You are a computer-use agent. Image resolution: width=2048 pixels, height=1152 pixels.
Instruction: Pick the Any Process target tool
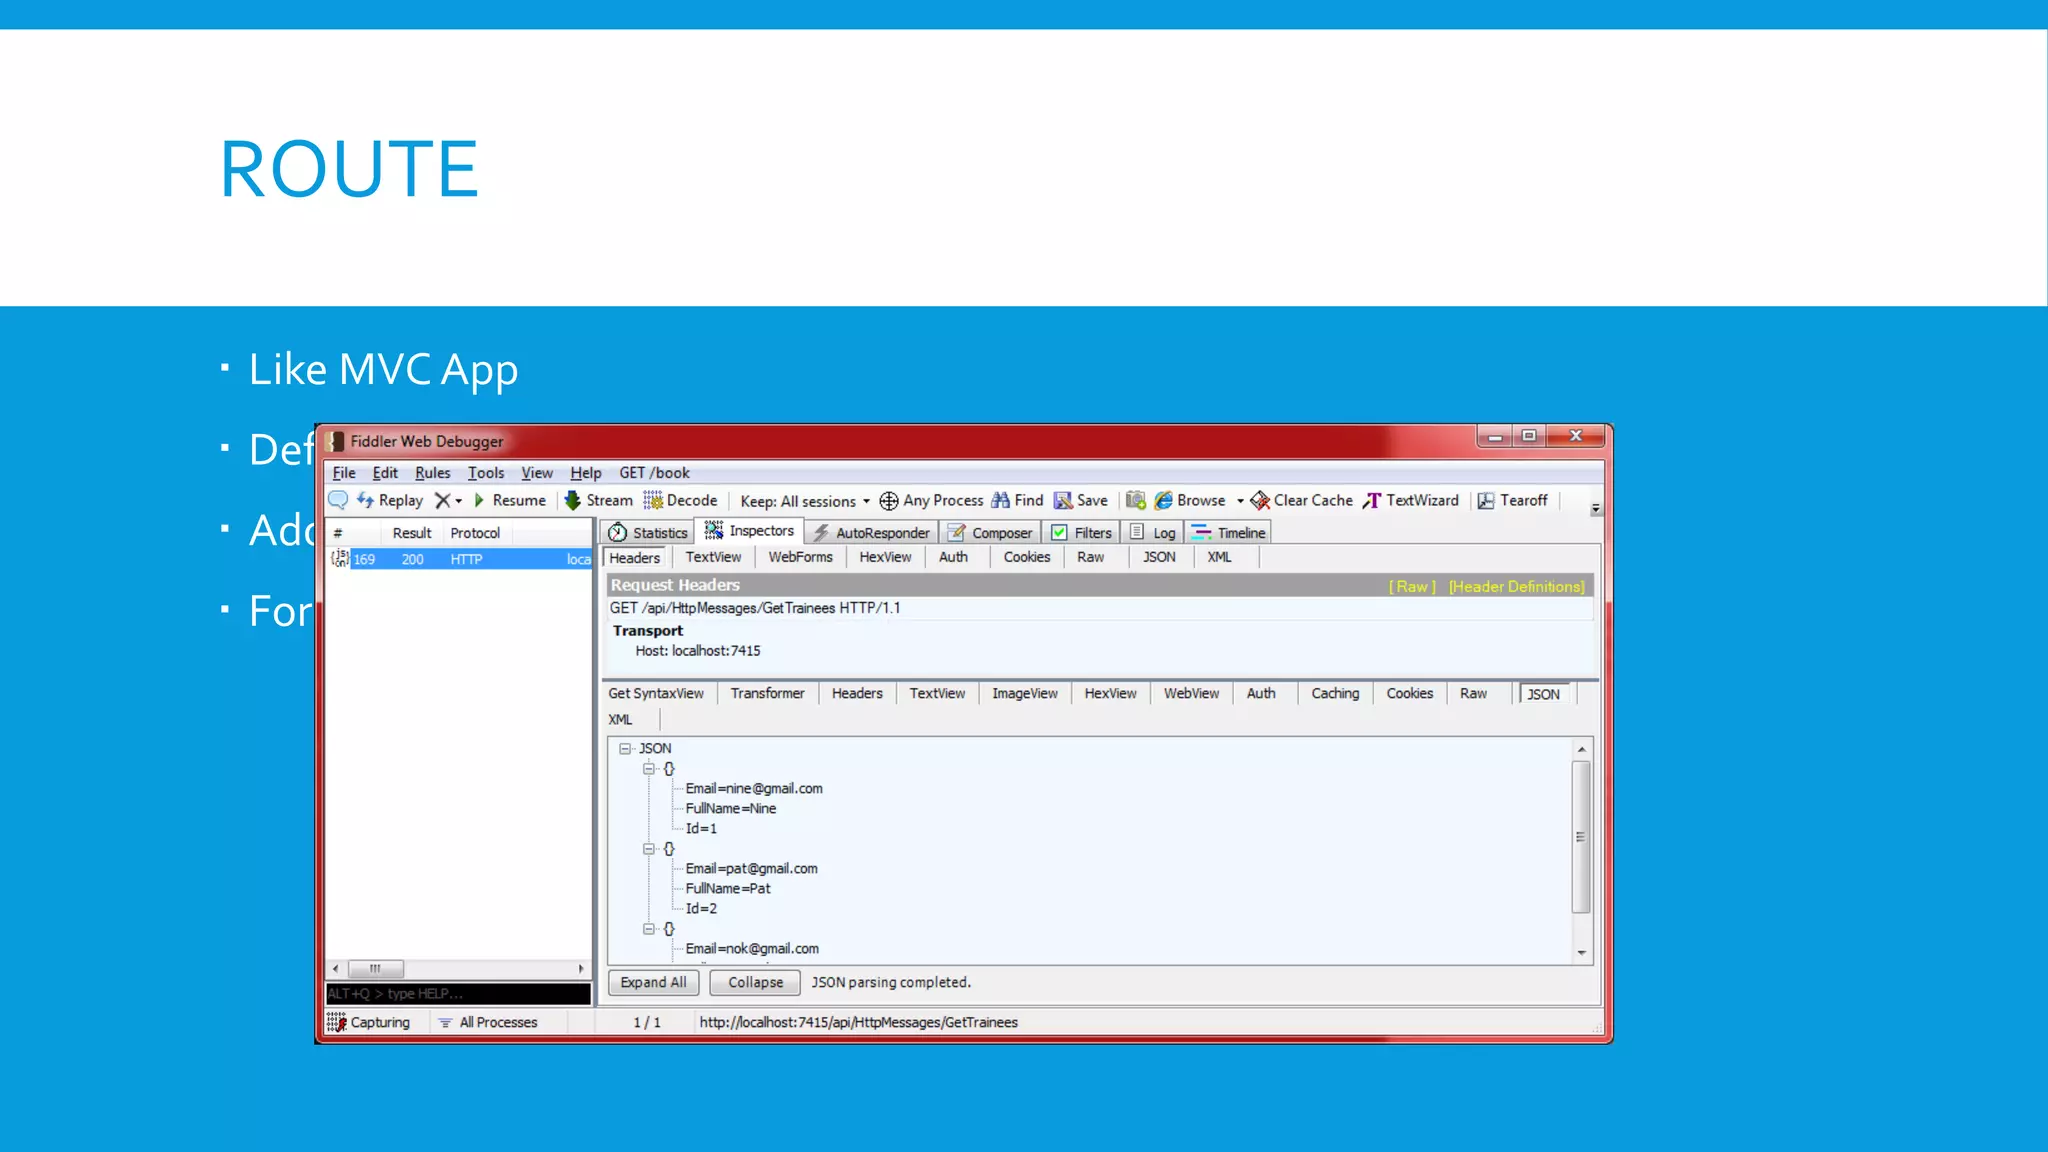point(931,500)
